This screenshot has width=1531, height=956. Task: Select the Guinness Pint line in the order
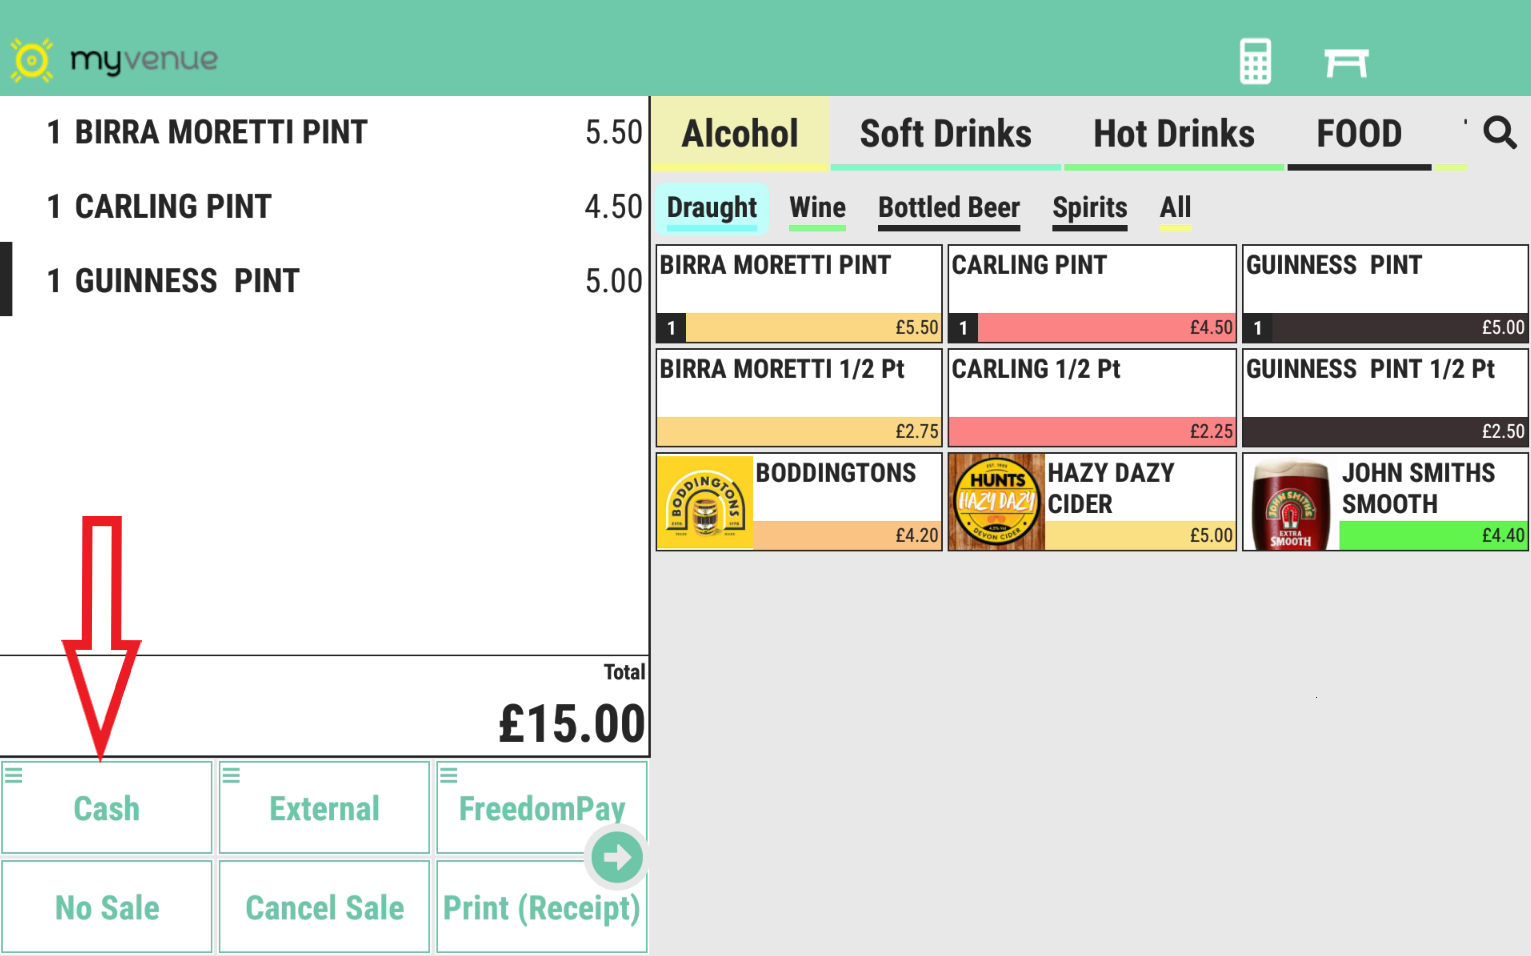pyautogui.click(x=300, y=281)
